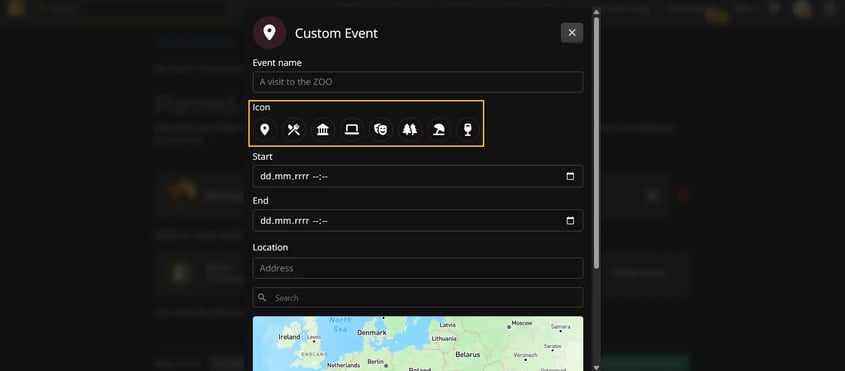This screenshot has height=371, width=845.
Task: Focus the Location Address field
Action: tap(418, 268)
